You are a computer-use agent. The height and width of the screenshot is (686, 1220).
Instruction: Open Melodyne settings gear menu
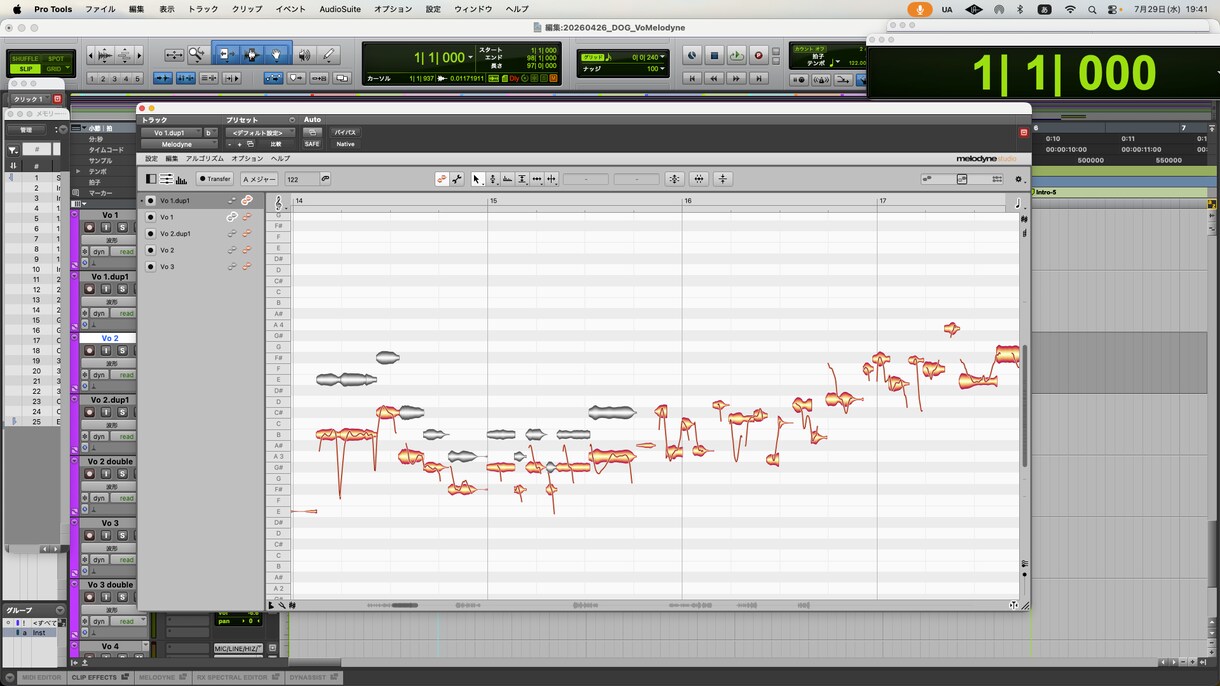pyautogui.click(x=1019, y=180)
